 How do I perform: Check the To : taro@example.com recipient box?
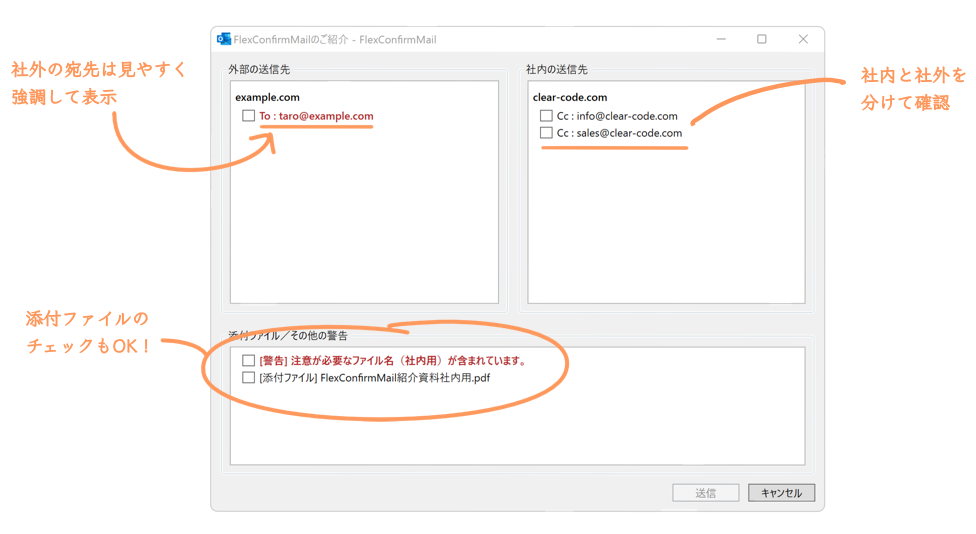pyautogui.click(x=248, y=116)
